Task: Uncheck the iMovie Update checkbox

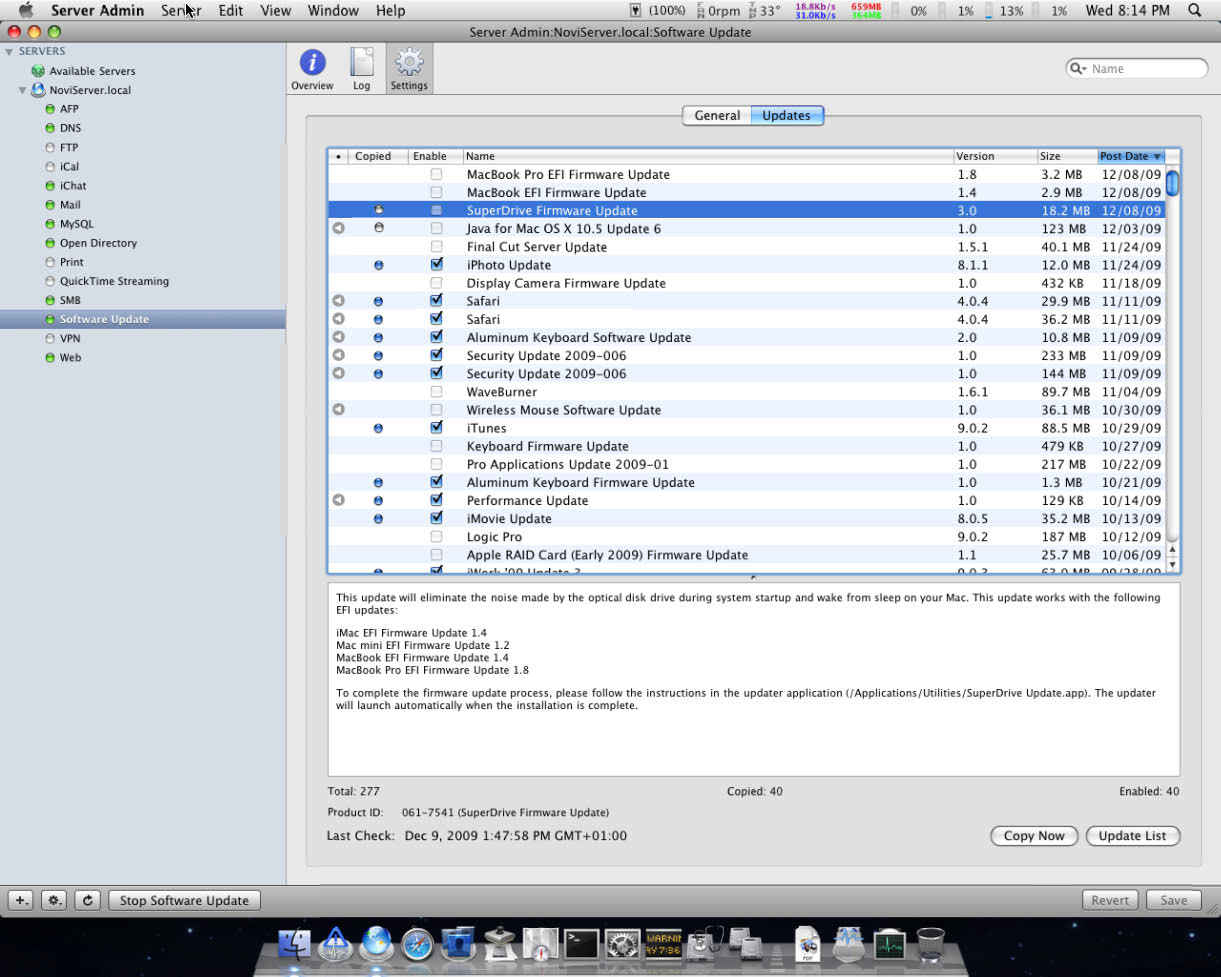Action: point(436,518)
